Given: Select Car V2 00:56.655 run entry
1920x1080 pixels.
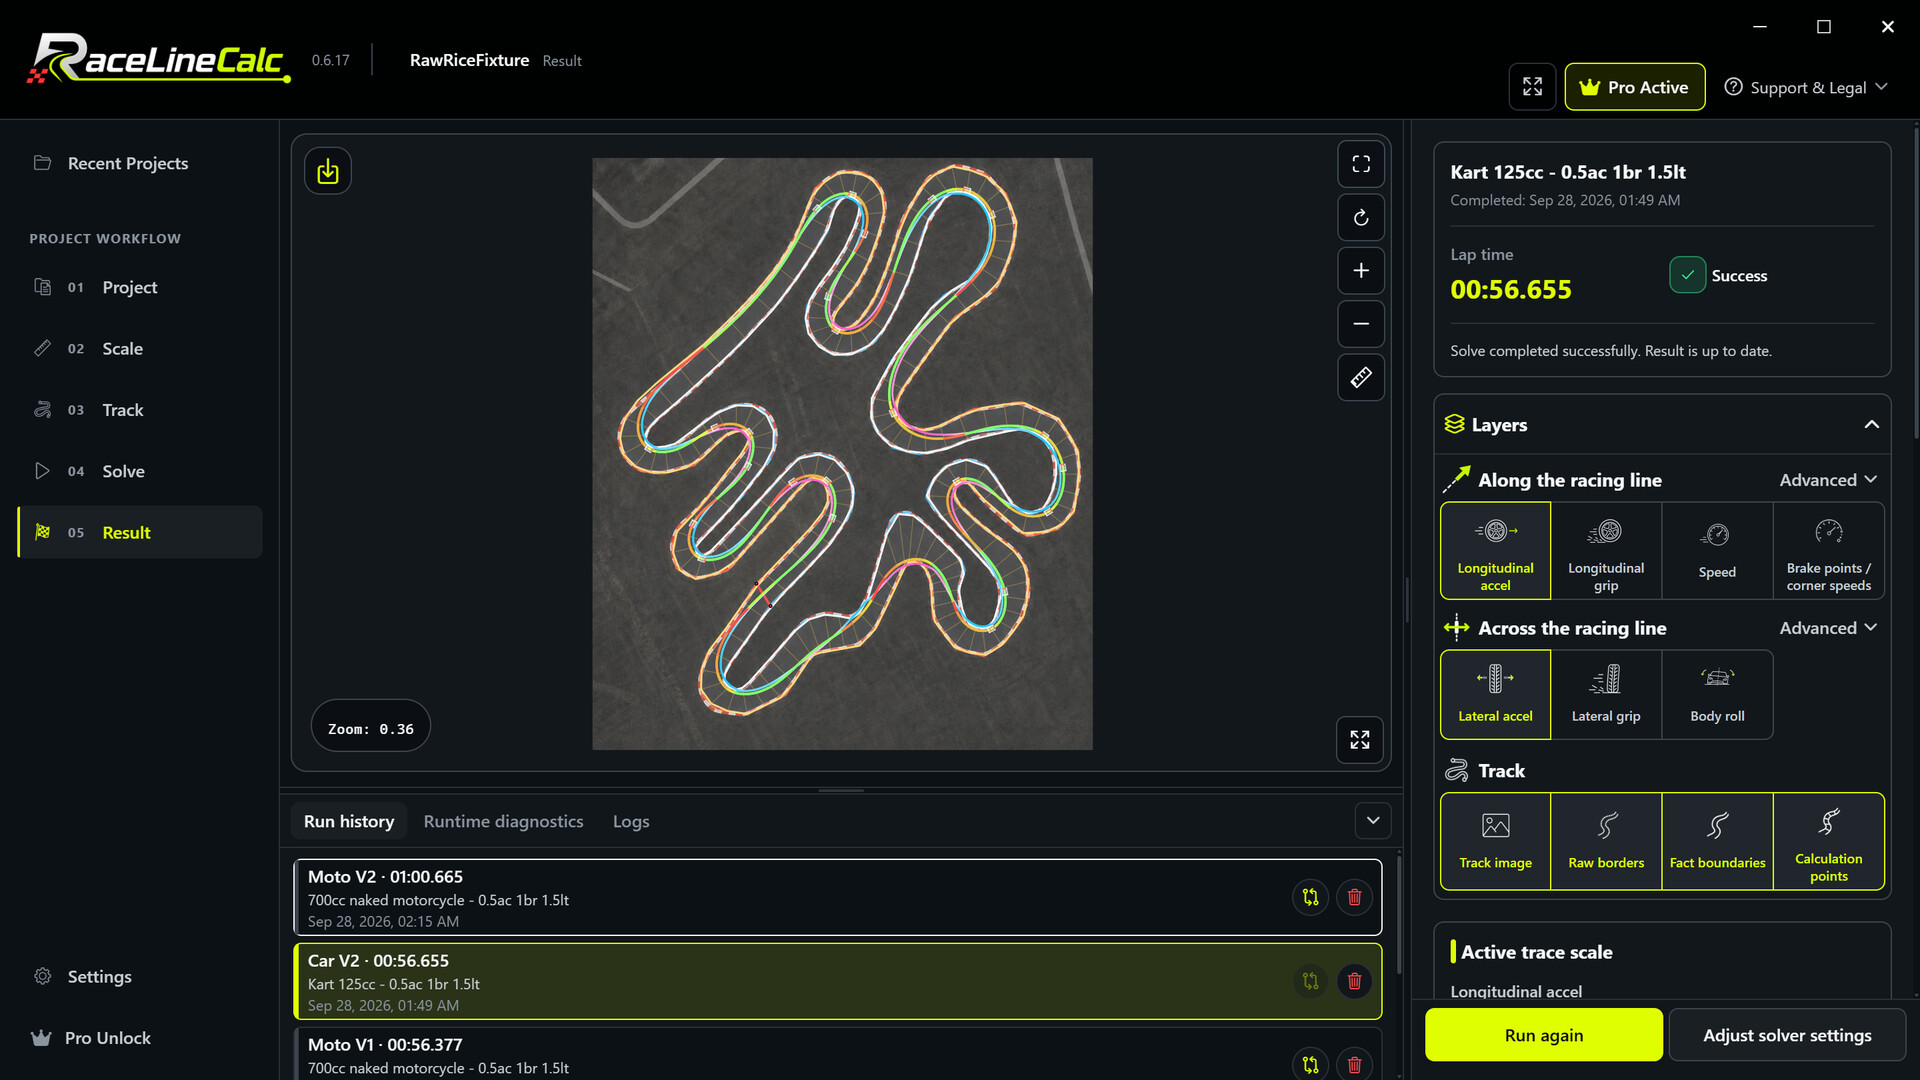Looking at the screenshot, I should 838,981.
